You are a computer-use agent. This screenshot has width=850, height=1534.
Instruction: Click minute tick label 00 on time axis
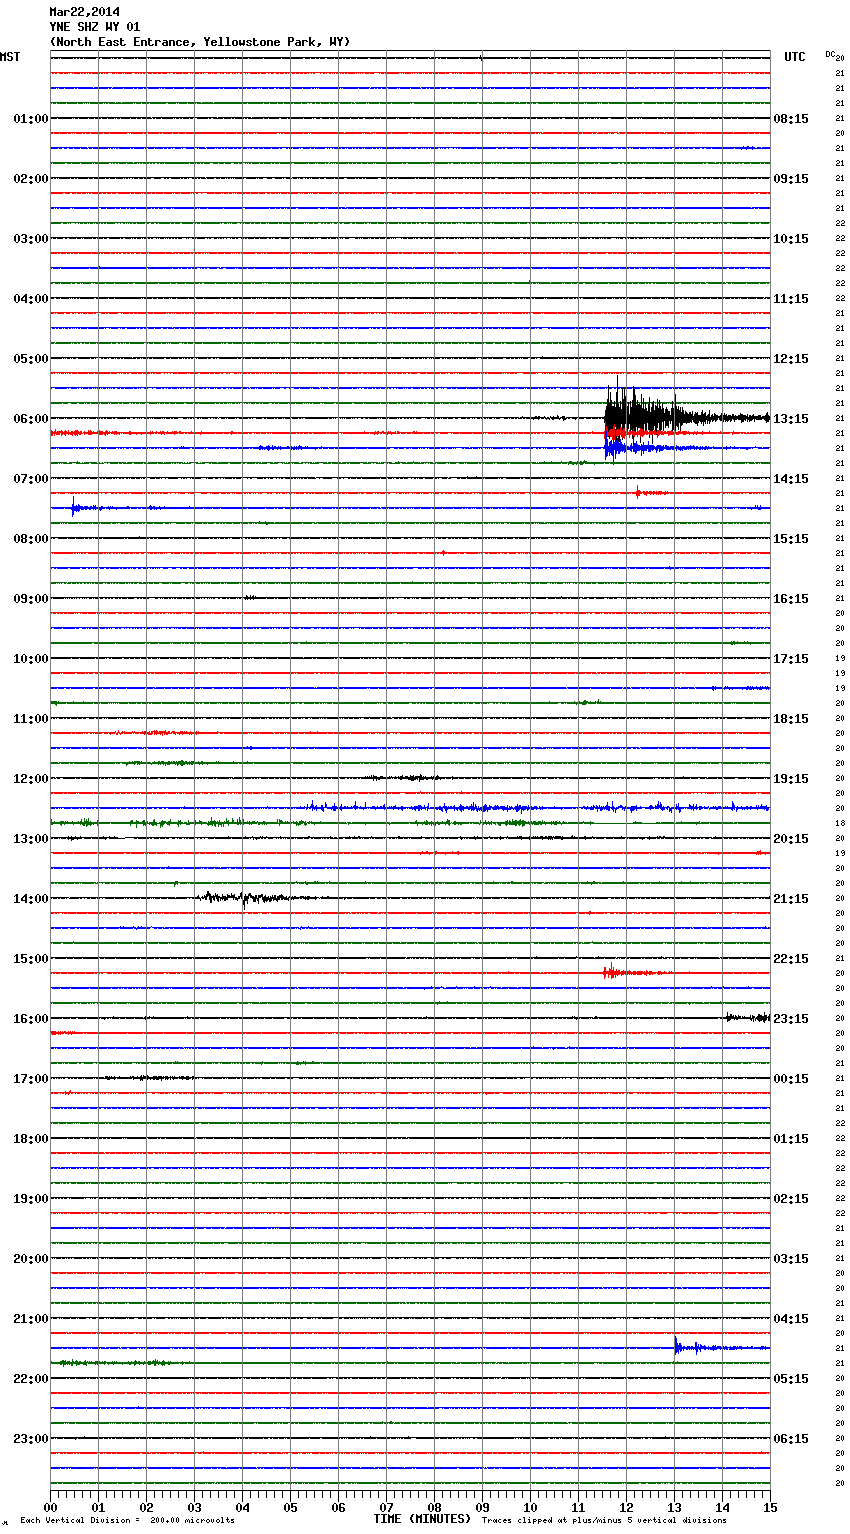pos(50,1507)
